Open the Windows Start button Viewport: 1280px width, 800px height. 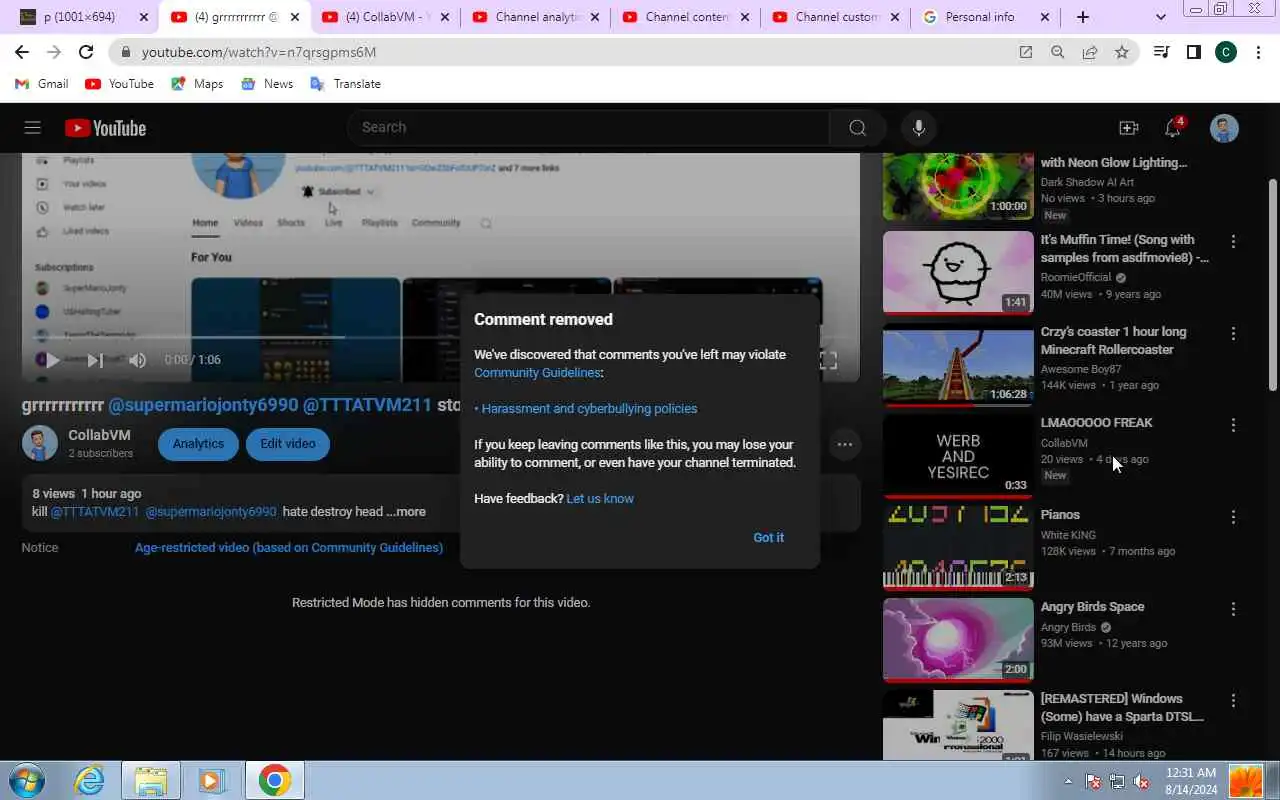coord(26,780)
